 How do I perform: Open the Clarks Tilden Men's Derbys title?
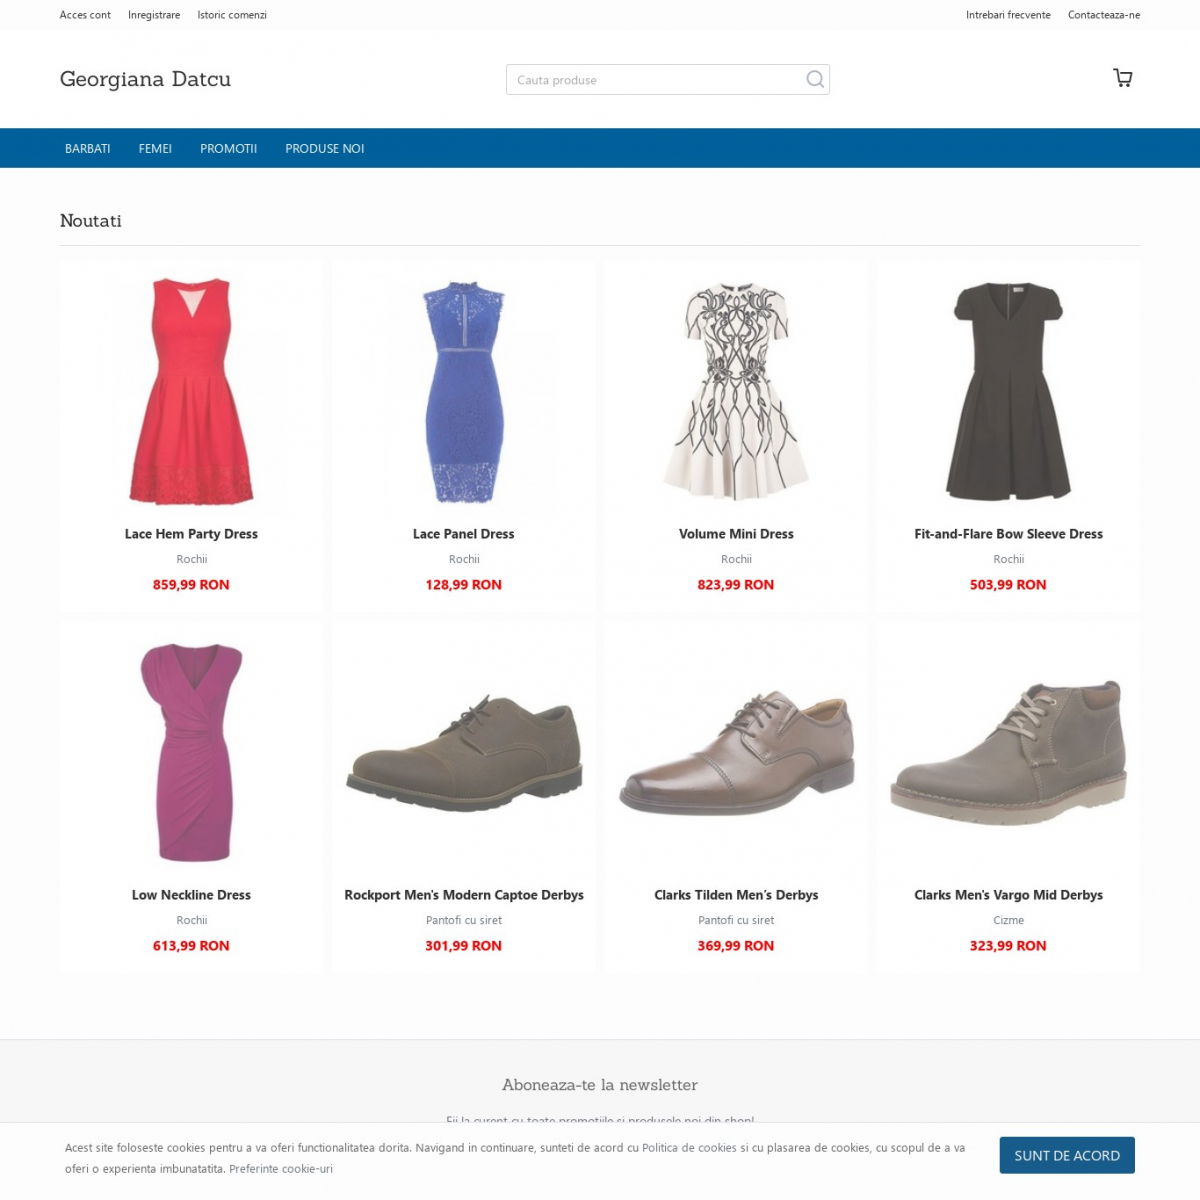pyautogui.click(x=736, y=895)
